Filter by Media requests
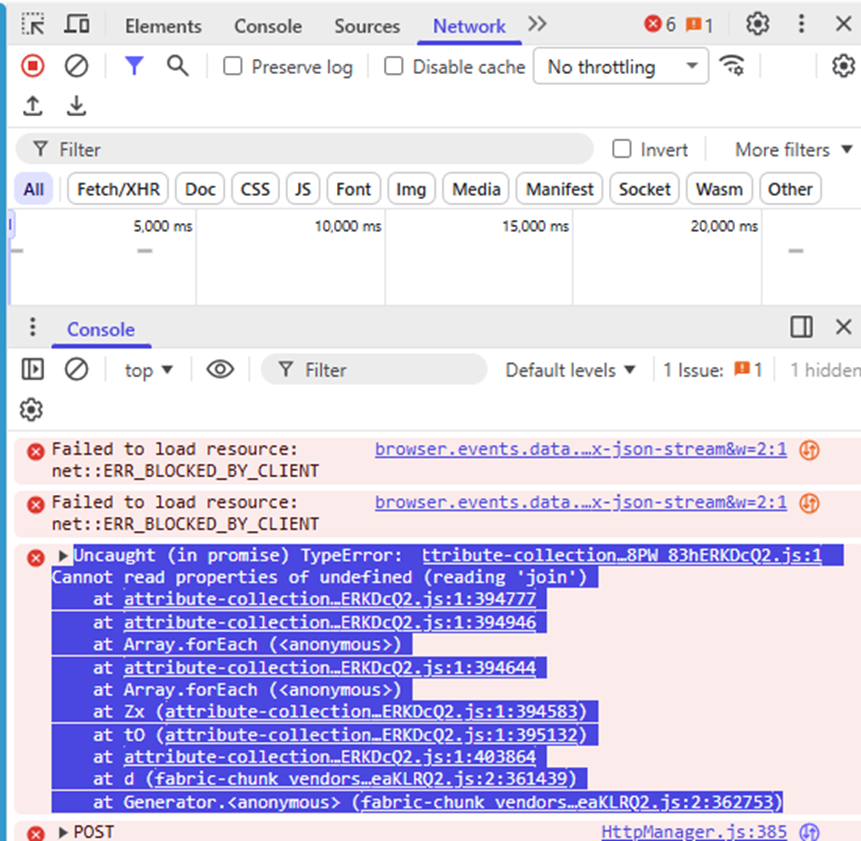The height and width of the screenshot is (841, 861). (x=476, y=189)
